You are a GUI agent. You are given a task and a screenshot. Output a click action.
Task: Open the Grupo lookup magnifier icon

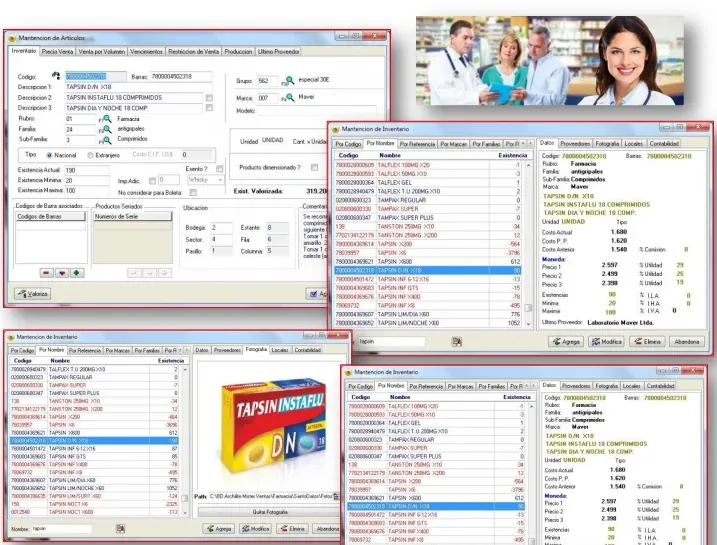coord(289,81)
